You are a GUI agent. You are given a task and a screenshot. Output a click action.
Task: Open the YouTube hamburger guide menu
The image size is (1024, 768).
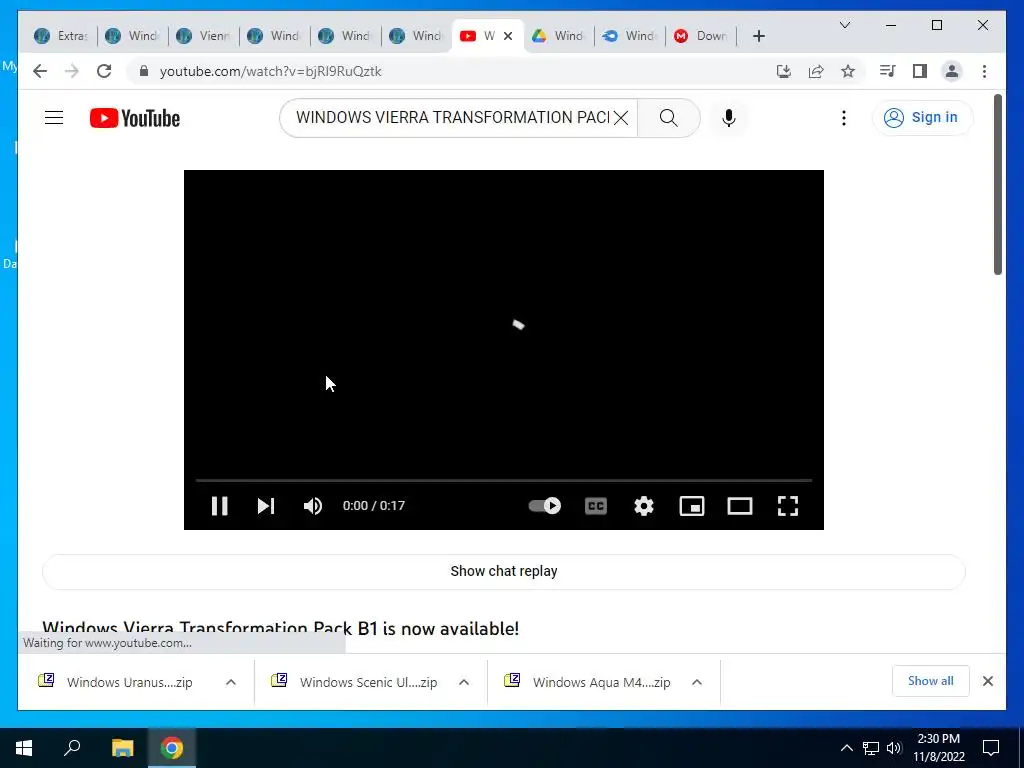pyautogui.click(x=54, y=118)
